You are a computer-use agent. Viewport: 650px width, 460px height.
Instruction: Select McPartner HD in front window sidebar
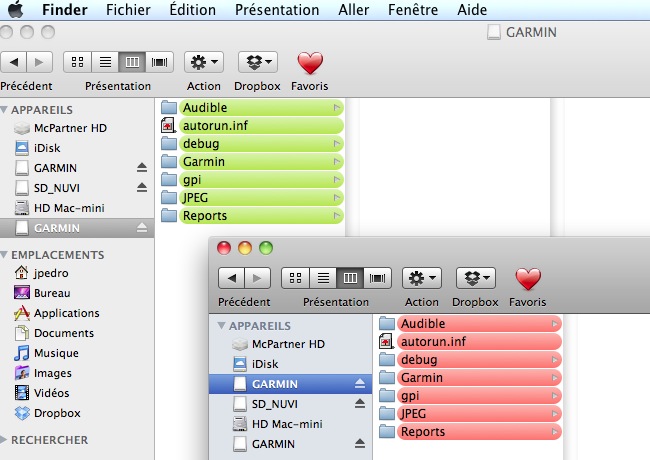pos(291,344)
